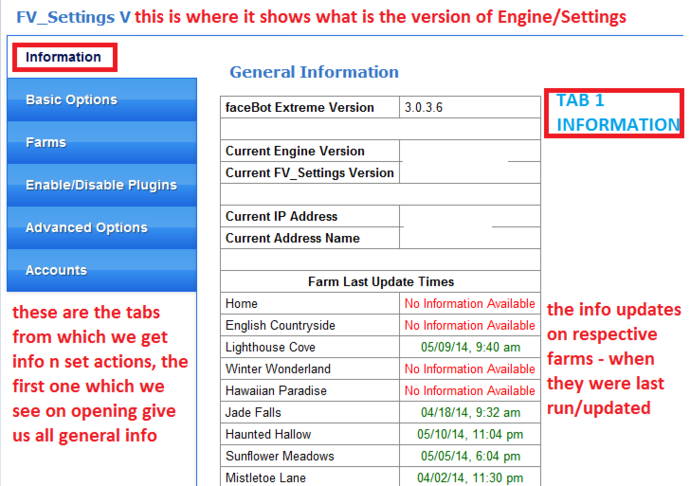Select the Hawaiian Paradise farm name
690x486 pixels.
276,391
